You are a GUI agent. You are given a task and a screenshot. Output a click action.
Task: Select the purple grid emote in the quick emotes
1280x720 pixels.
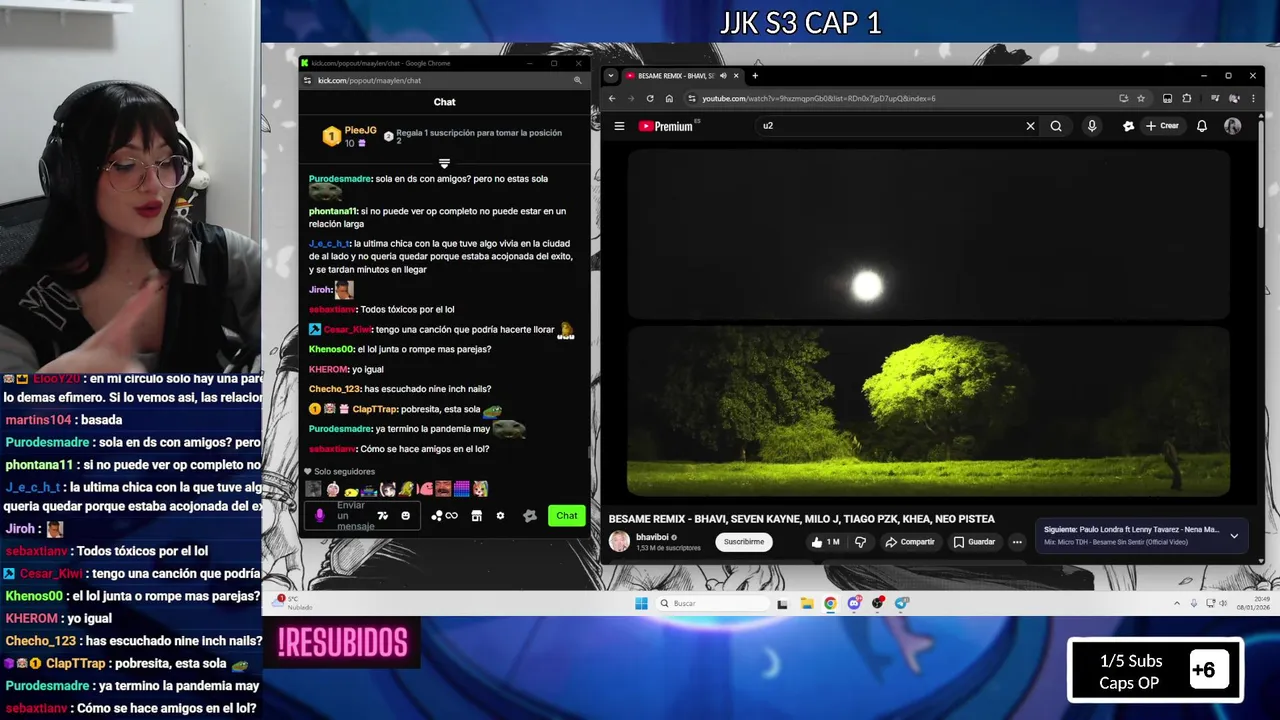pyautogui.click(x=461, y=489)
